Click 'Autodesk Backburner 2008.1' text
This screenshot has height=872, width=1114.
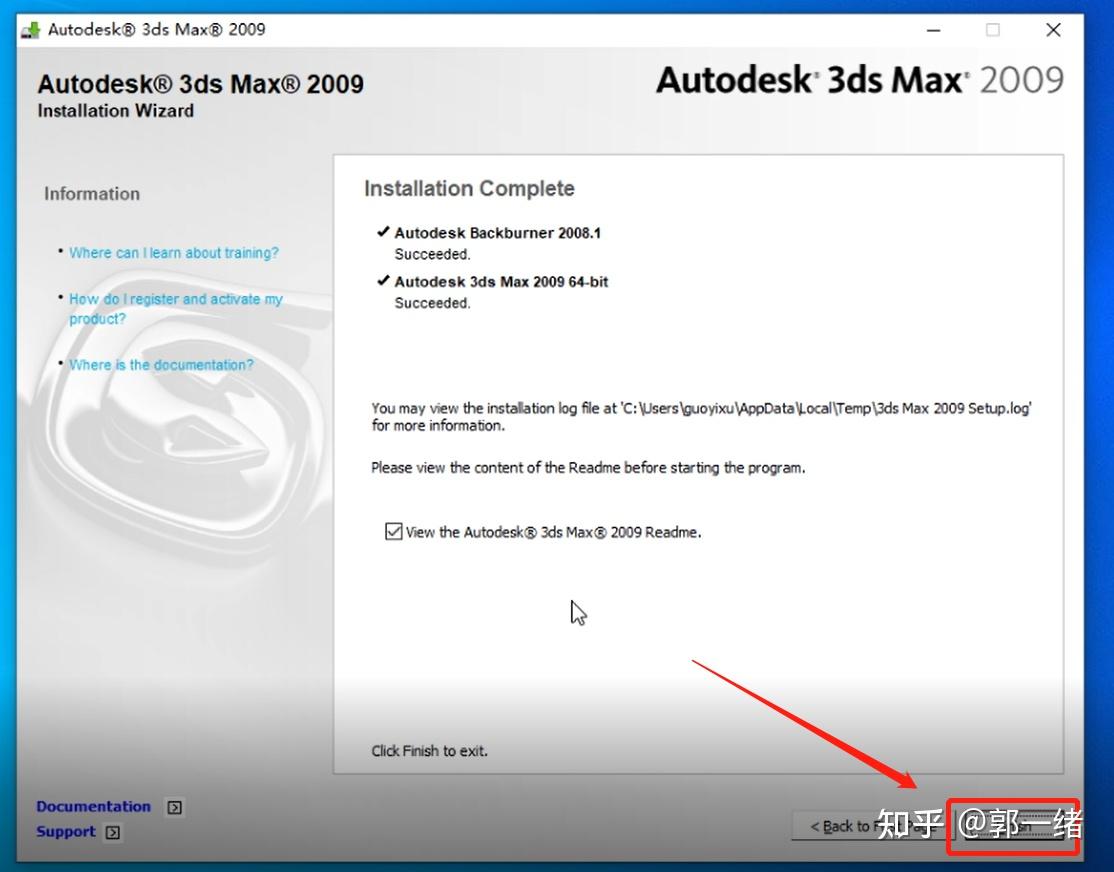coord(497,233)
